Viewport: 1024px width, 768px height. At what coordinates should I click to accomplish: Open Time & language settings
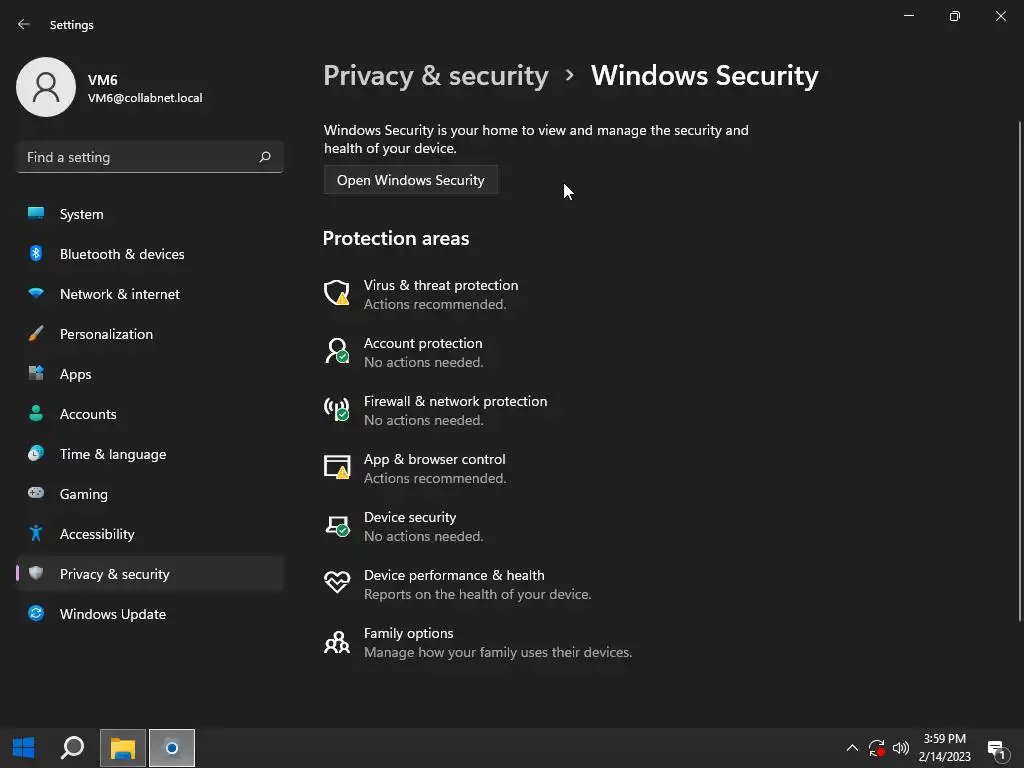pyautogui.click(x=150, y=454)
